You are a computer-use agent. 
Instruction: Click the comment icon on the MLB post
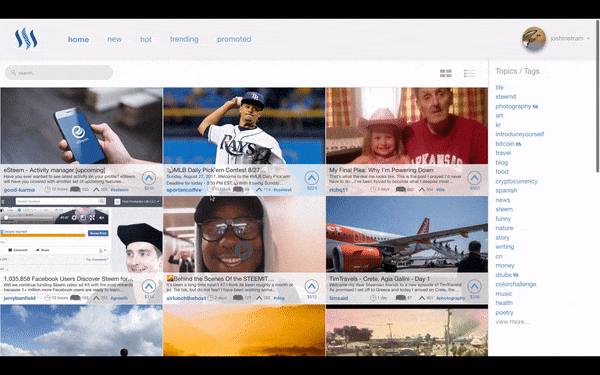click(x=238, y=189)
